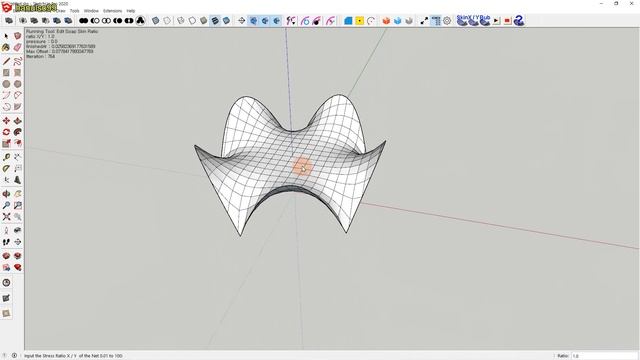
Task: Open the Window menu
Action: (x=91, y=11)
